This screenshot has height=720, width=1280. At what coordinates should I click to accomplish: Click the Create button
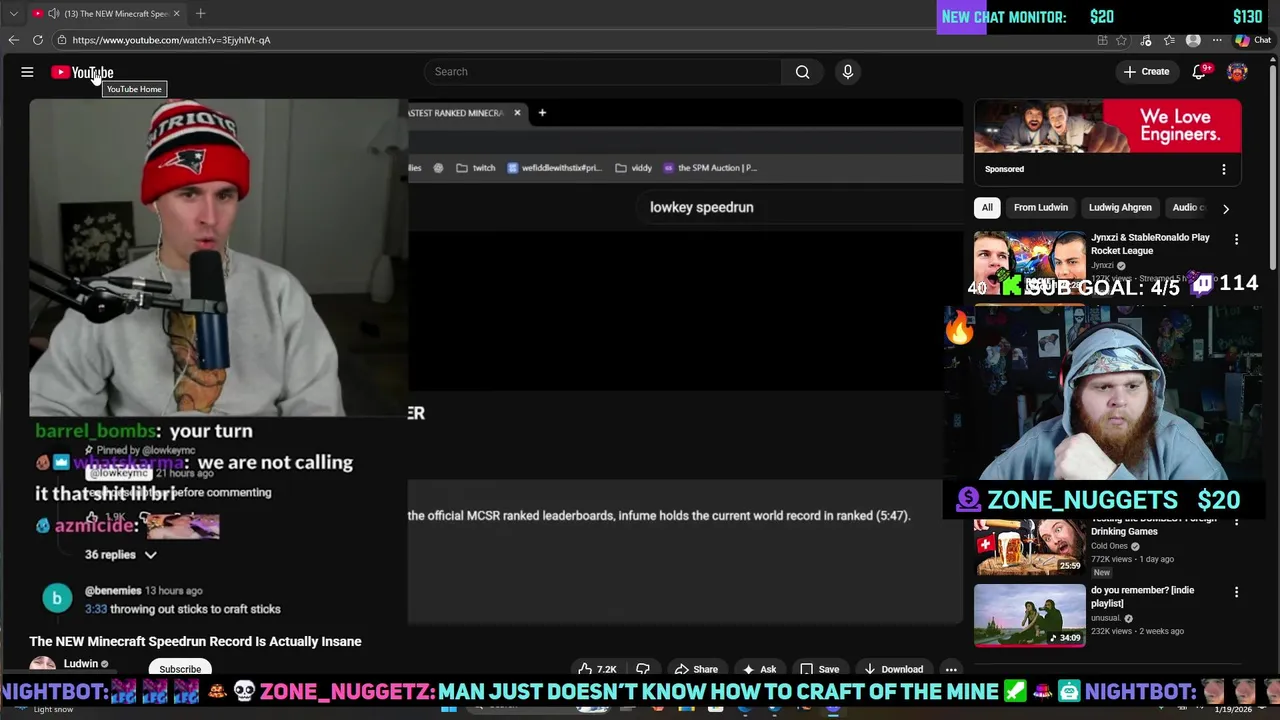pyautogui.click(x=1146, y=72)
